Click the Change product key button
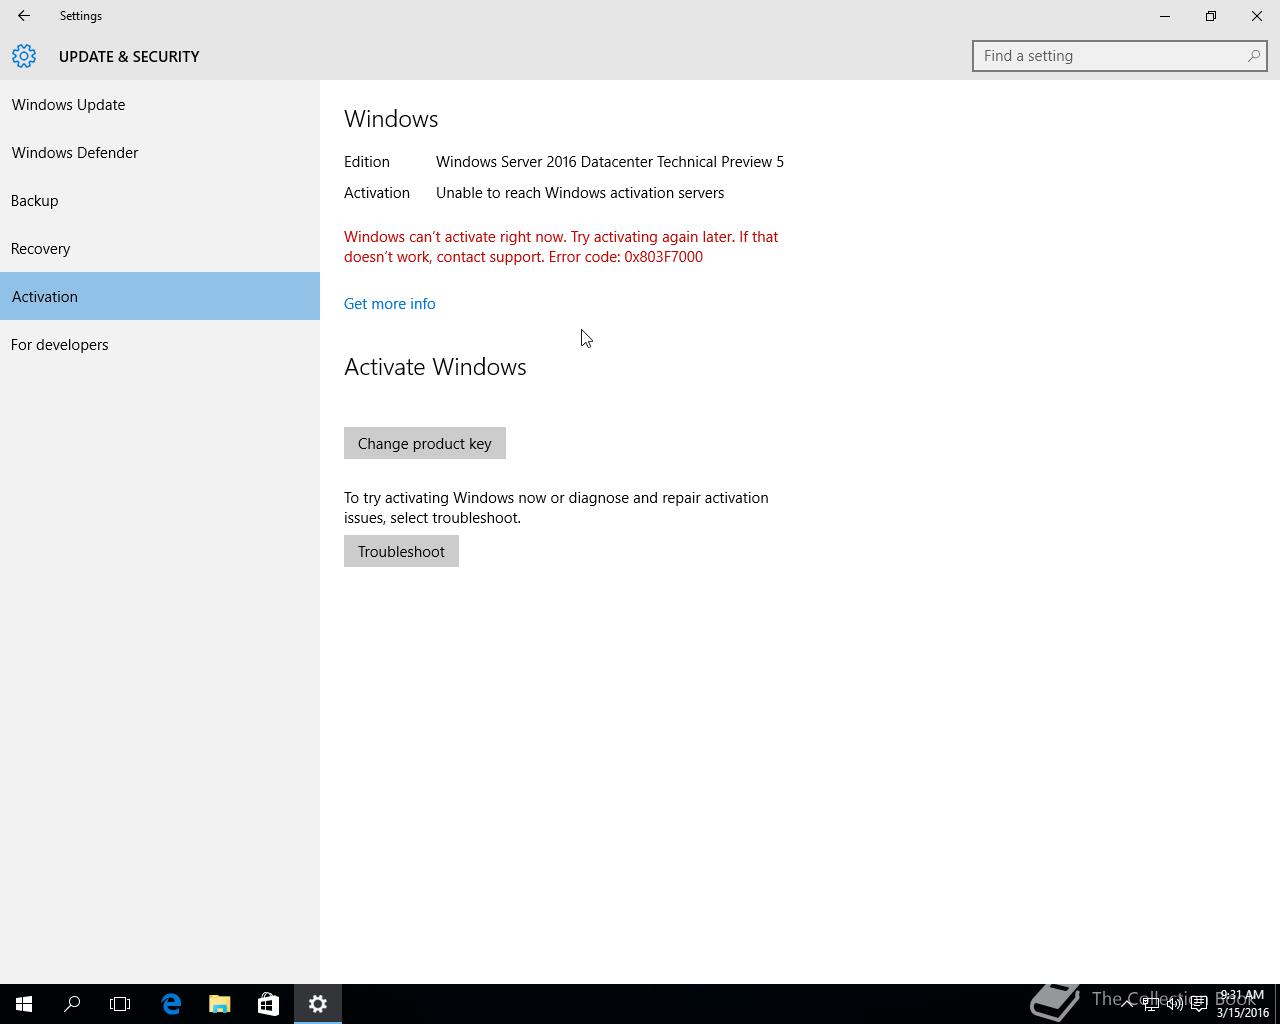The height and width of the screenshot is (1024, 1280). (x=425, y=443)
